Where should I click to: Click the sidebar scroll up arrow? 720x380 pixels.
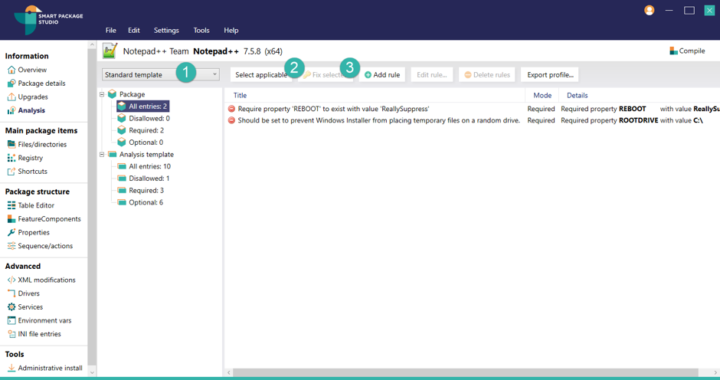[x=92, y=45]
